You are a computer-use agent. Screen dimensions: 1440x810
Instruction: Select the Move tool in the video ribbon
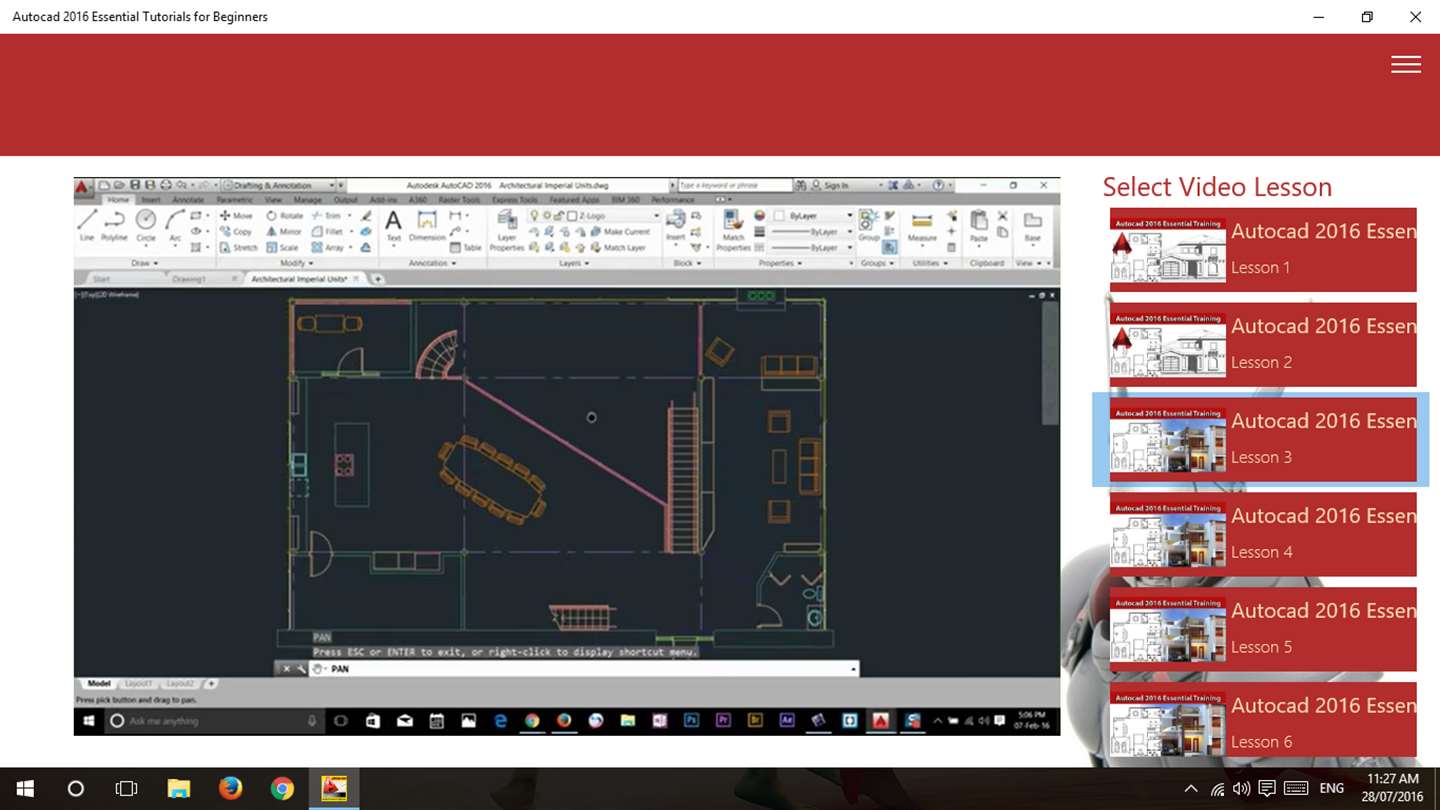(x=236, y=216)
